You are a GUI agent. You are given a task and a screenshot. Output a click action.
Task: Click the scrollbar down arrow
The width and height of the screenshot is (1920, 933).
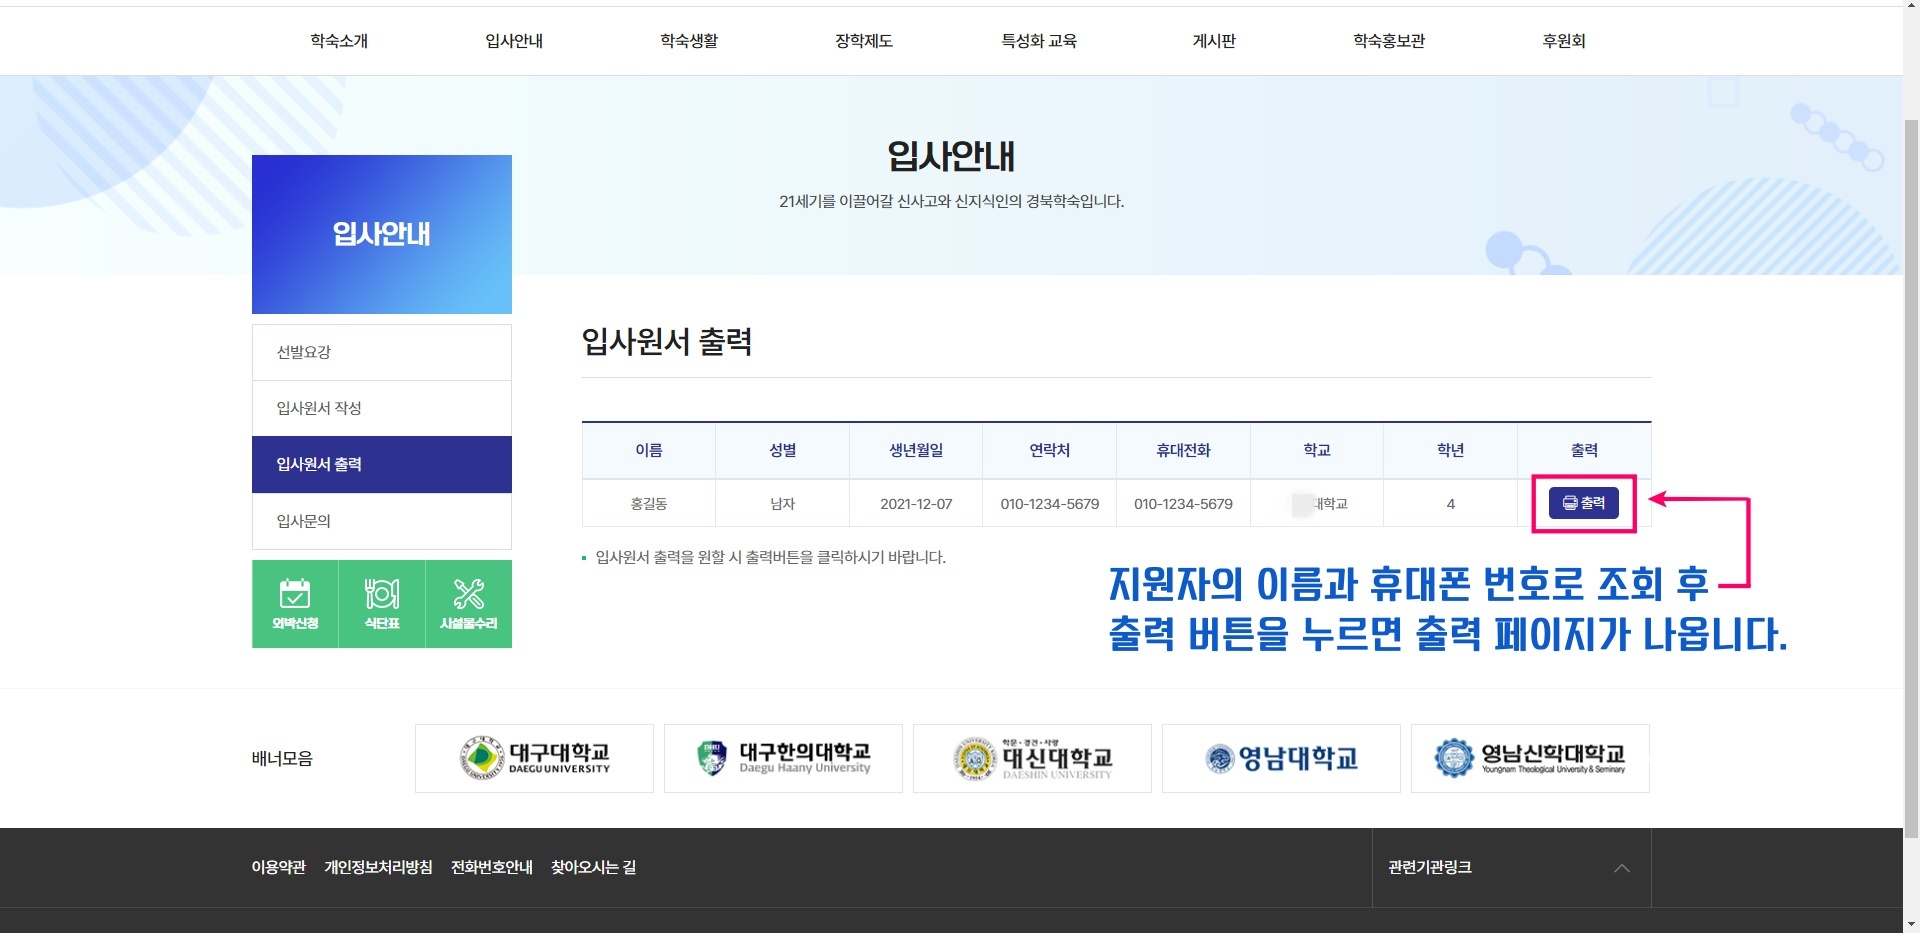pos(1911,924)
